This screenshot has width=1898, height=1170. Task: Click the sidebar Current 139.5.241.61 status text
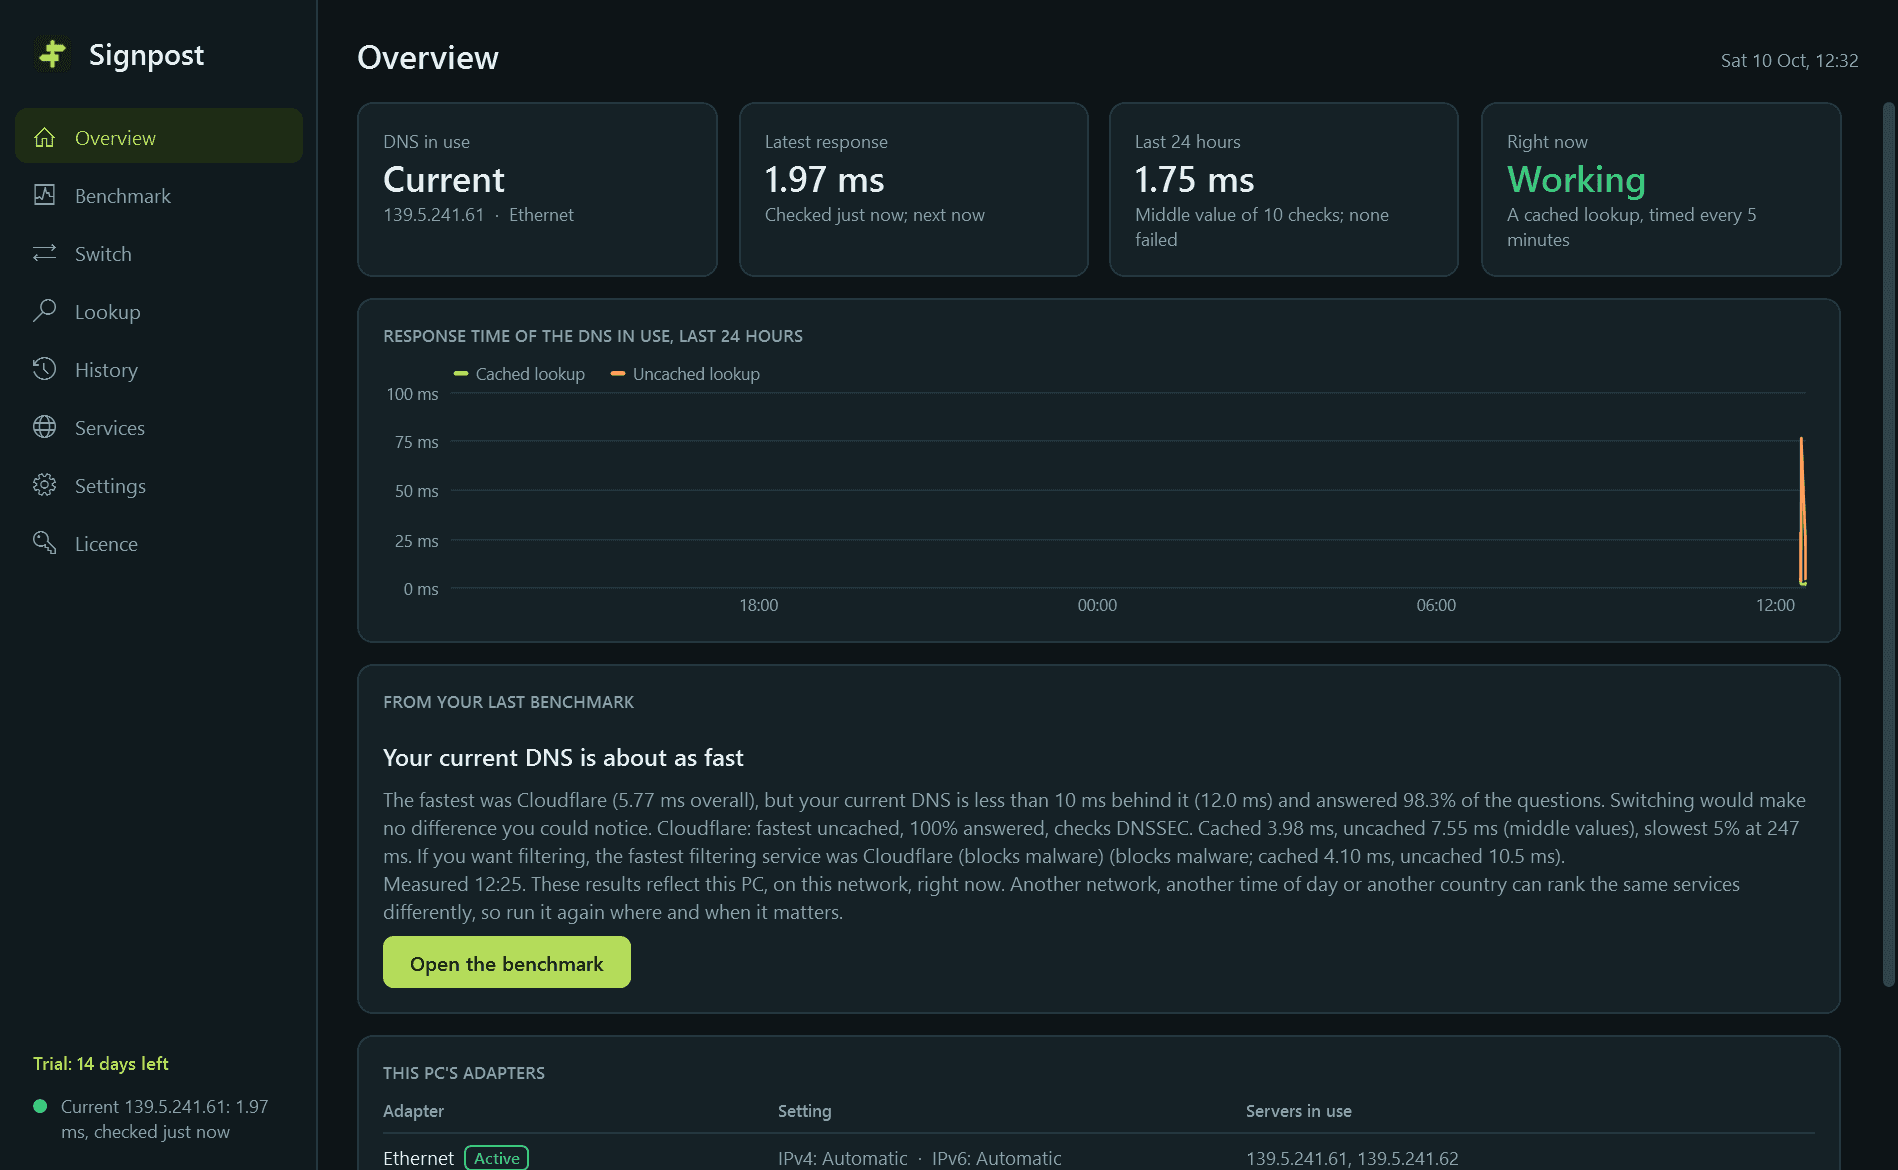[x=165, y=1119]
